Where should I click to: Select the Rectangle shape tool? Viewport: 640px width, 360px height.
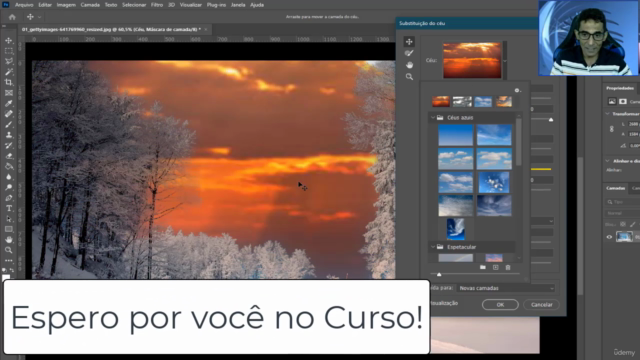pyautogui.click(x=9, y=229)
